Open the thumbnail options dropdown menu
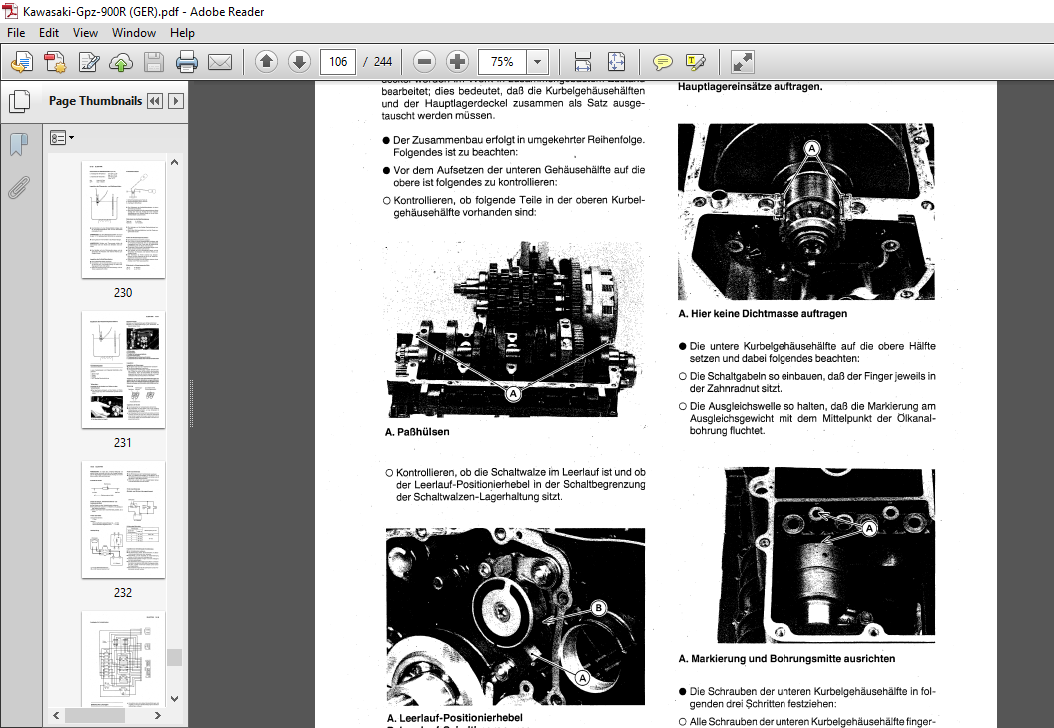Viewport: 1054px width, 728px height. tap(62, 138)
